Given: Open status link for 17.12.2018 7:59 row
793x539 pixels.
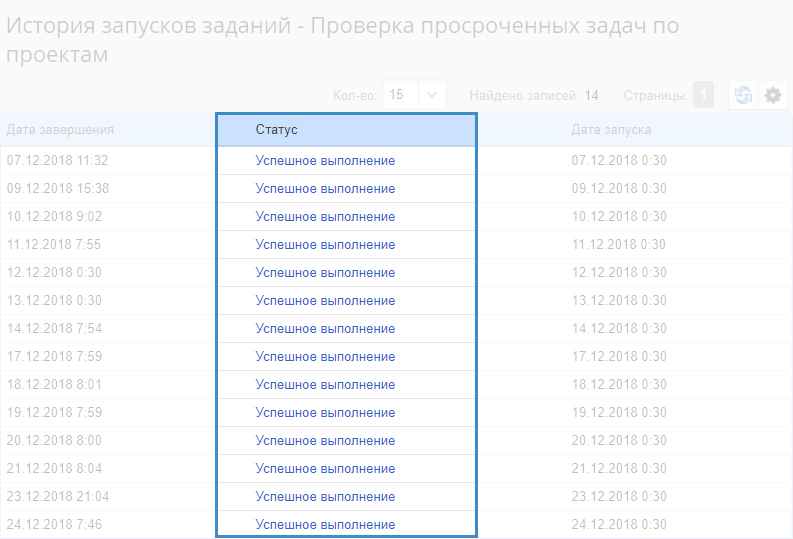Looking at the screenshot, I should tap(325, 357).
